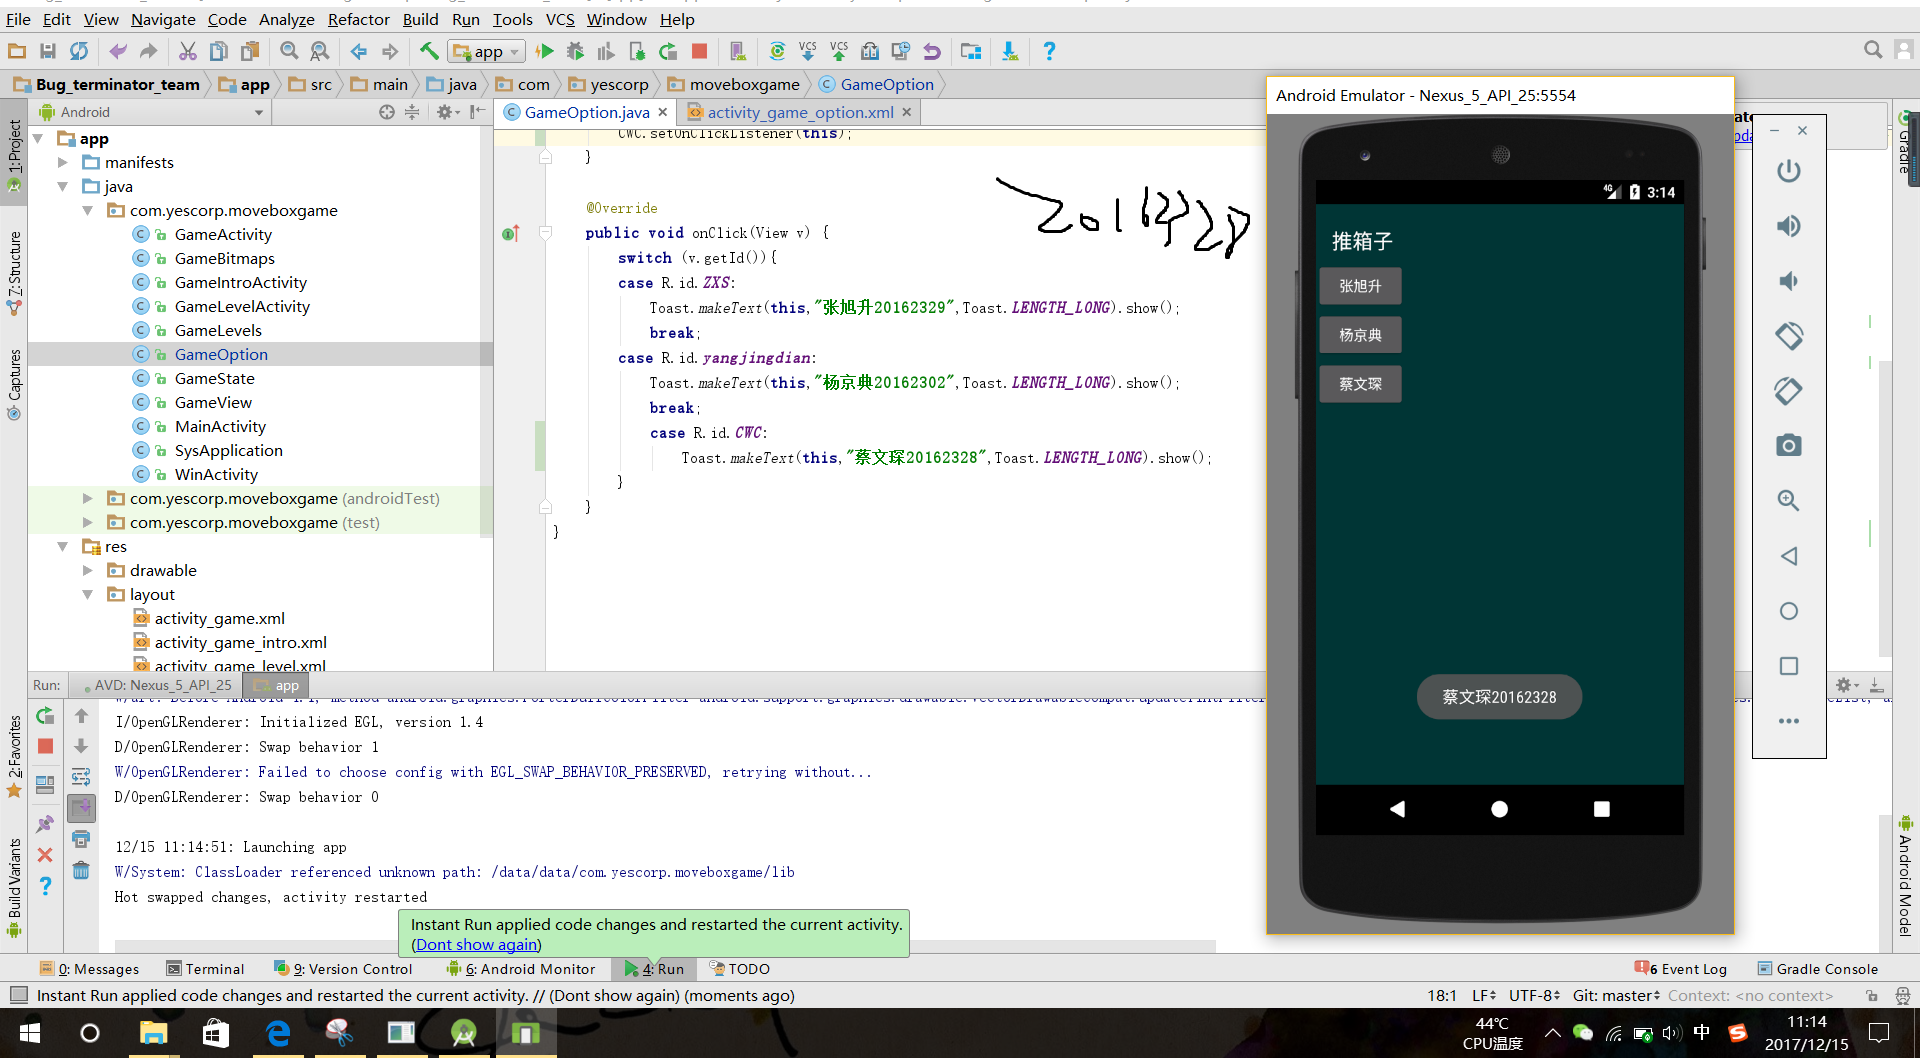Collapse the java folder
This screenshot has height=1058, width=1920.
[63, 186]
